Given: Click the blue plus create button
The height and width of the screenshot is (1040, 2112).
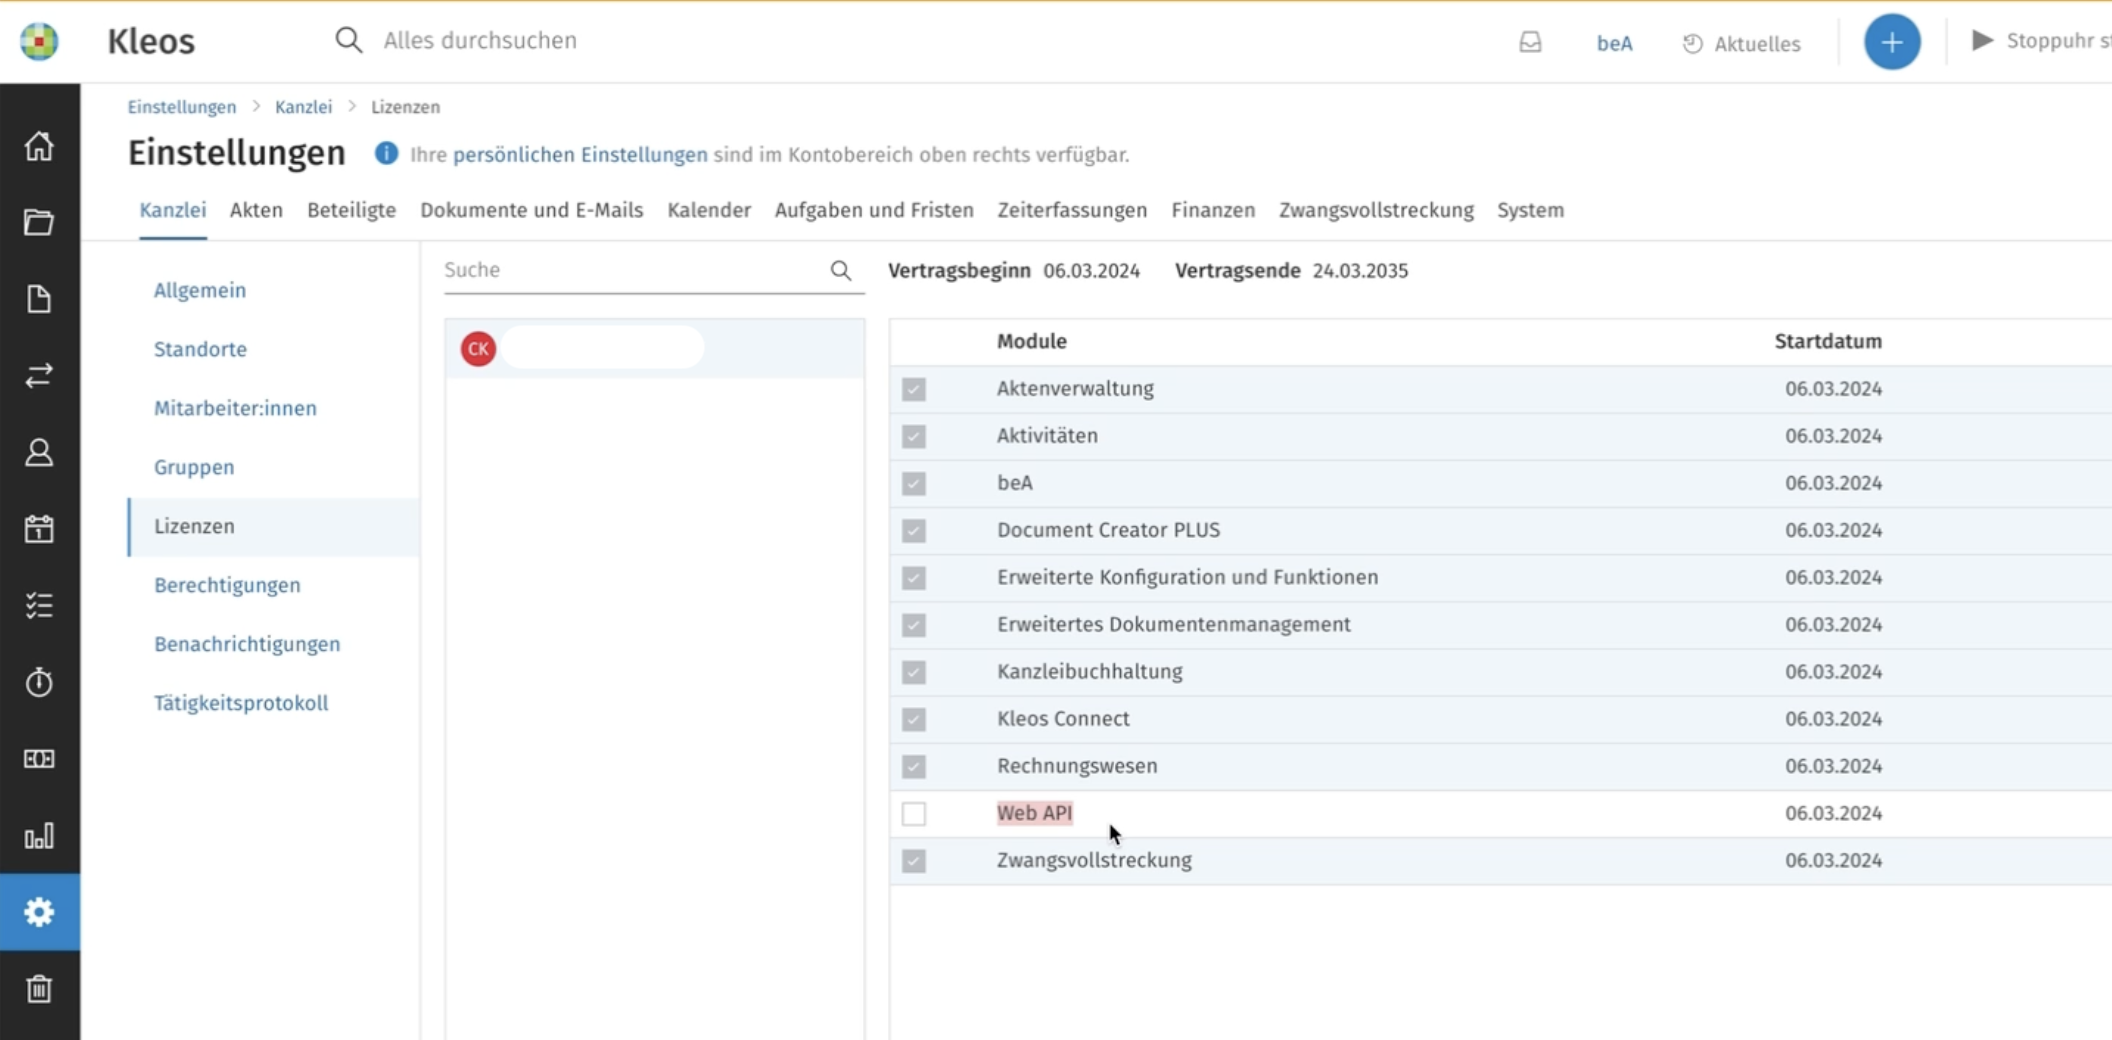Looking at the screenshot, I should pyautogui.click(x=1892, y=42).
